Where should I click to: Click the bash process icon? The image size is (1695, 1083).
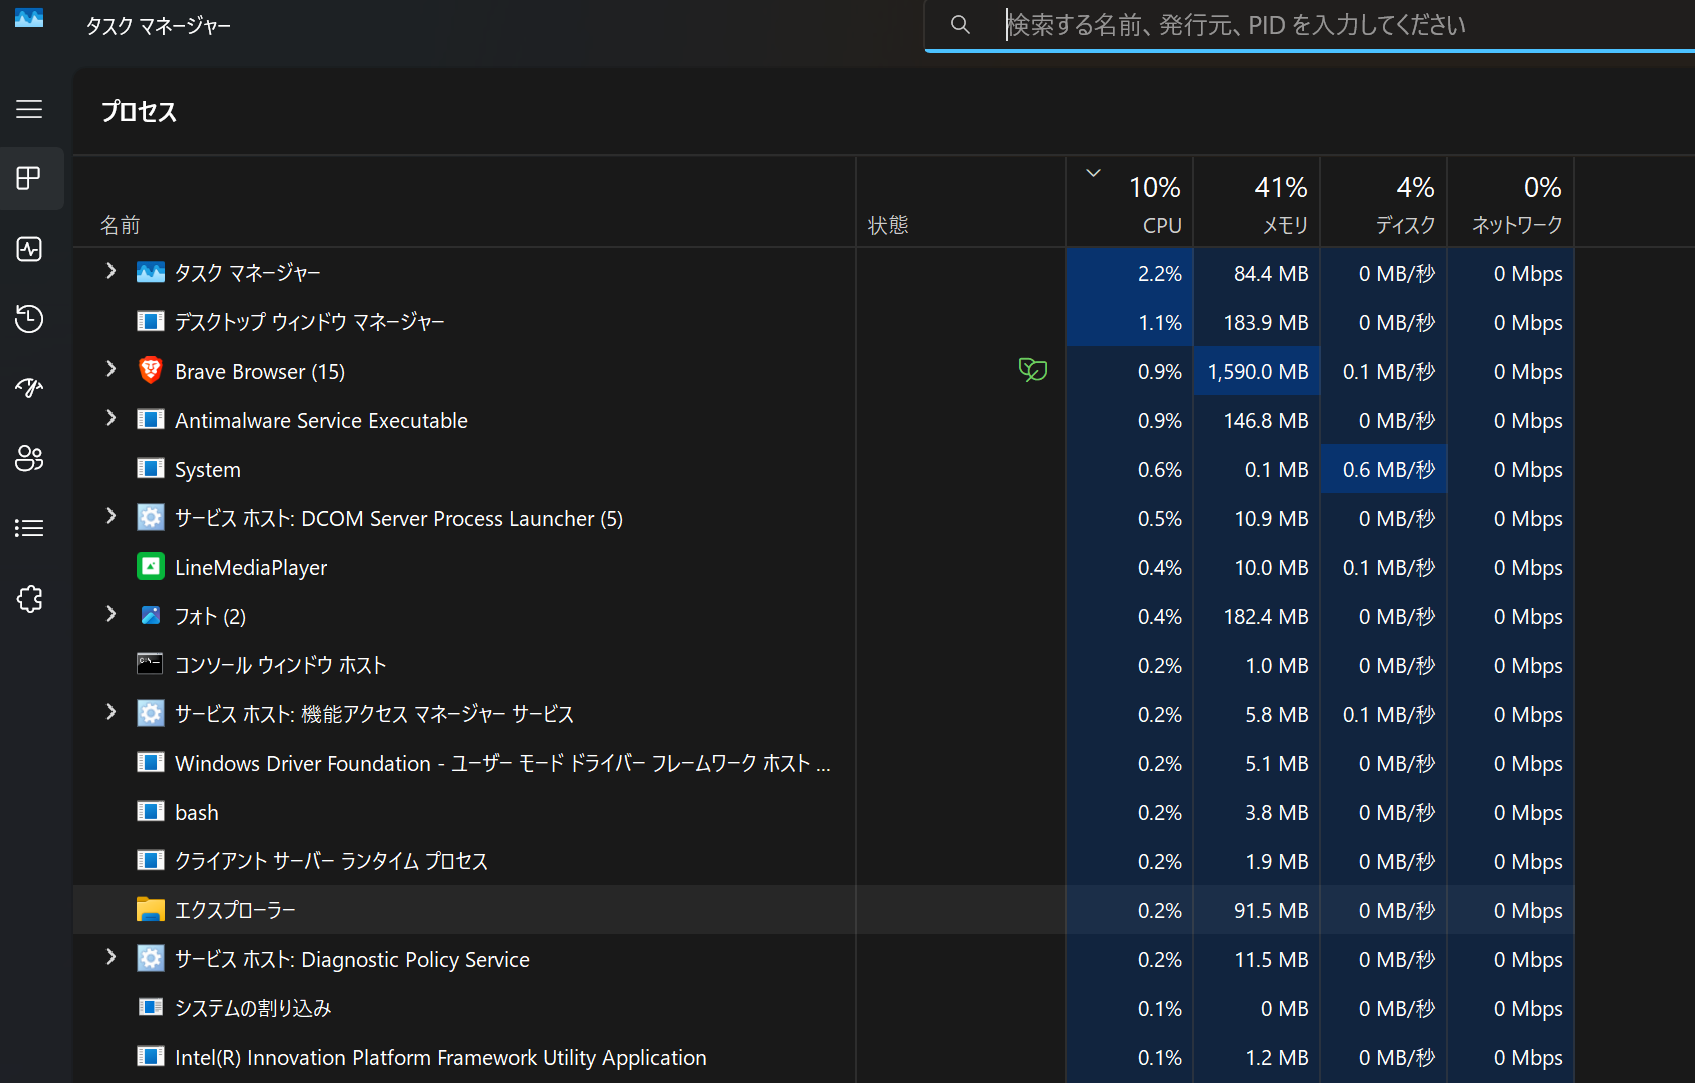151,811
